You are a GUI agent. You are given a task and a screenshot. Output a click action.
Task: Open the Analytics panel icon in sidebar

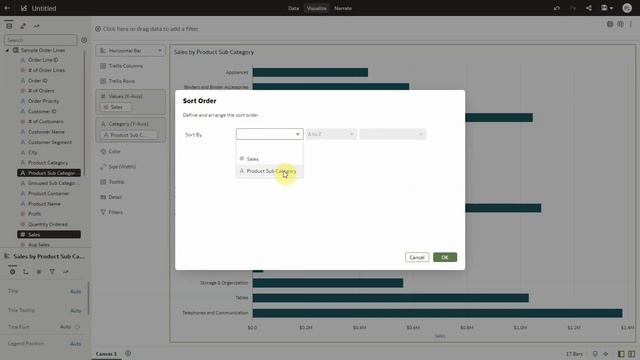37,26
